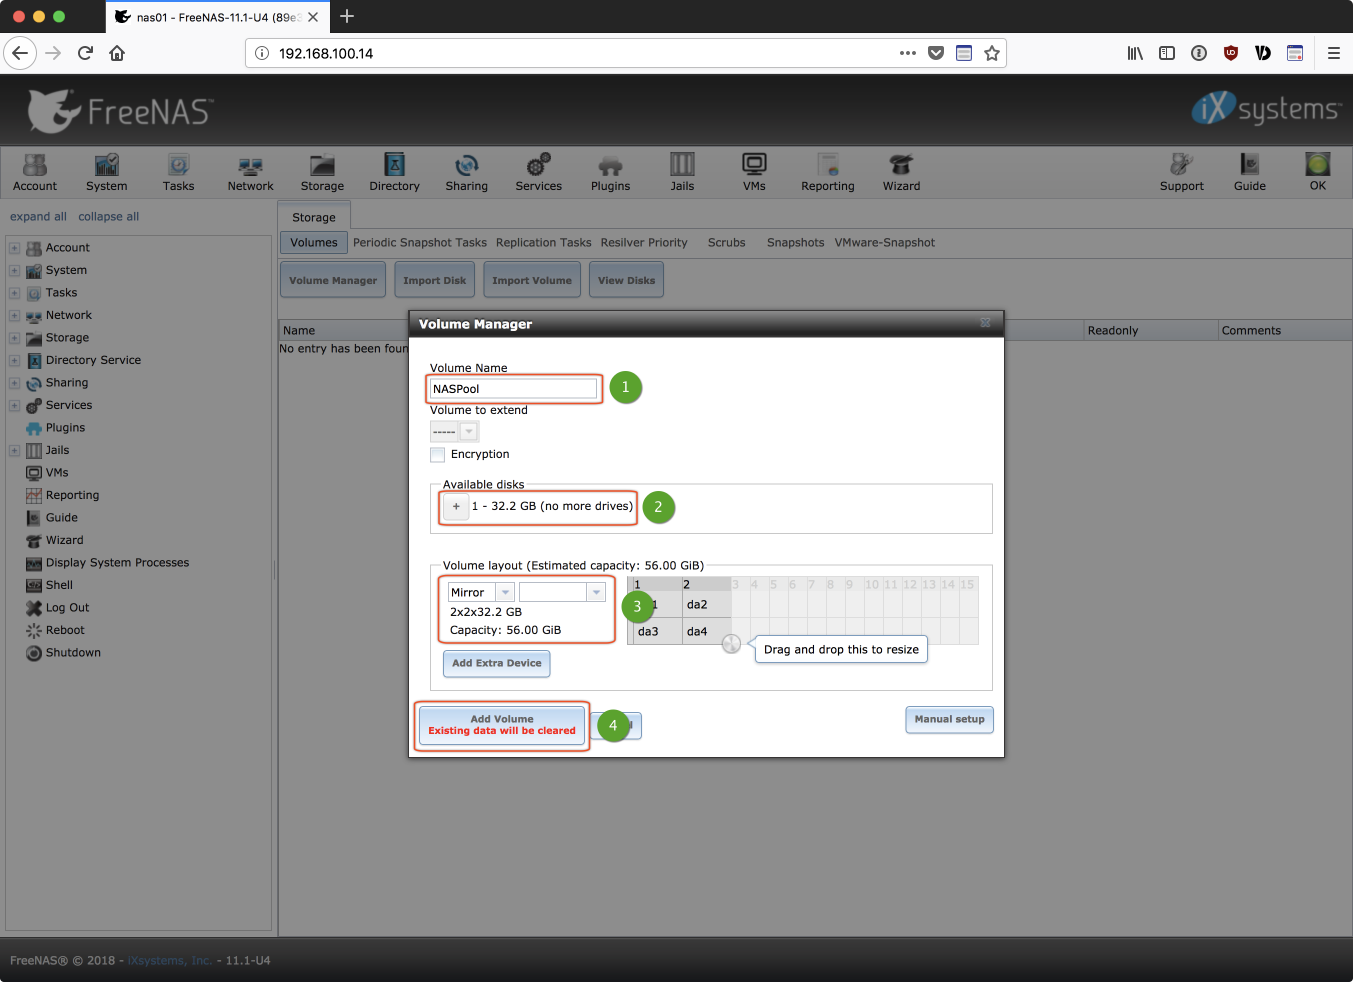Open the Reporting toolbar icon
Viewport: 1353px width, 982px height.
click(827, 171)
